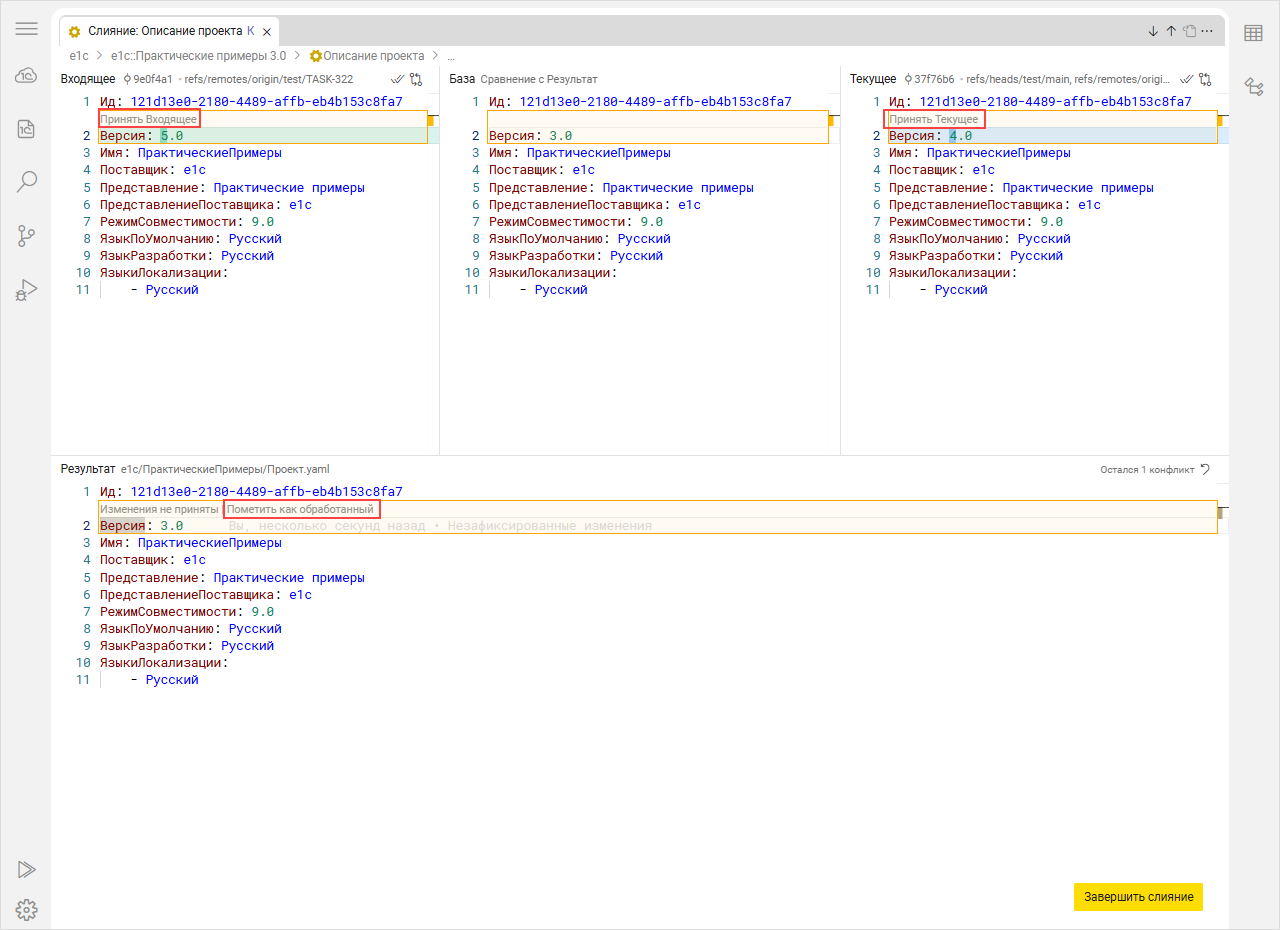Open the 1C cloud panel icon
Image resolution: width=1280 pixels, height=930 pixels.
(27, 76)
